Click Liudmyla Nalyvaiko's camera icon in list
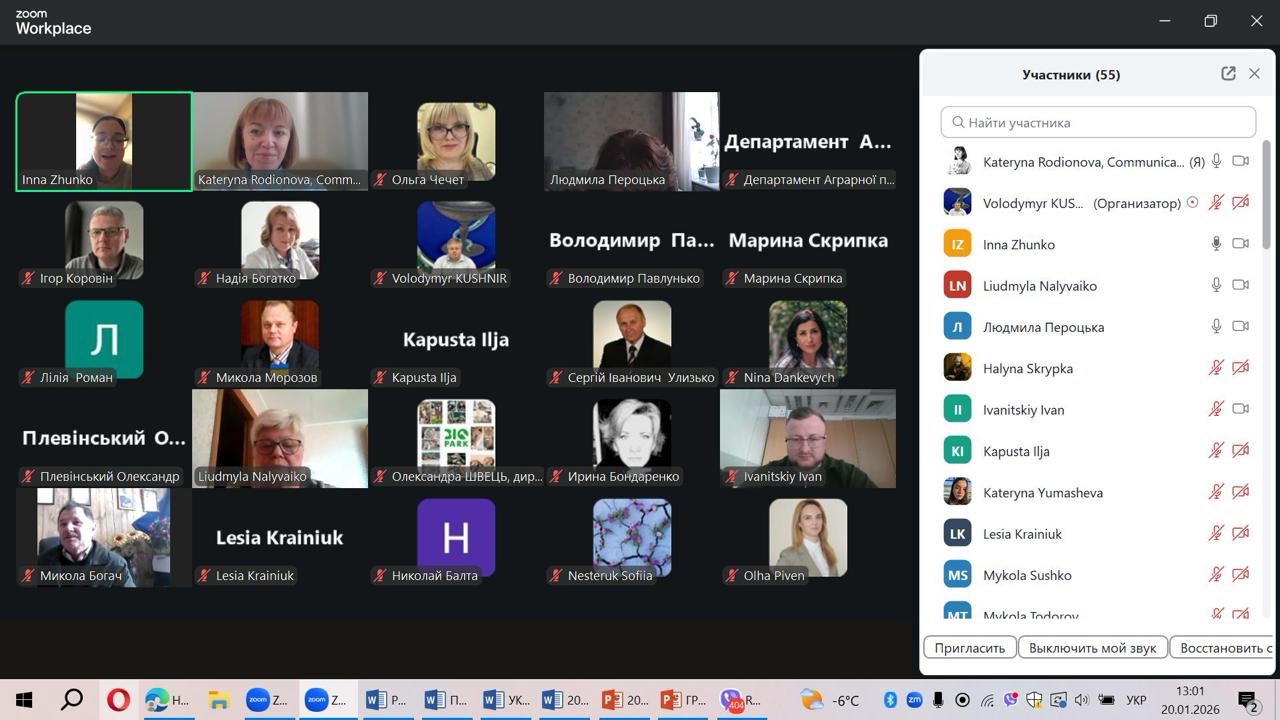Screen dimensions: 1280x720 coord(1240,285)
